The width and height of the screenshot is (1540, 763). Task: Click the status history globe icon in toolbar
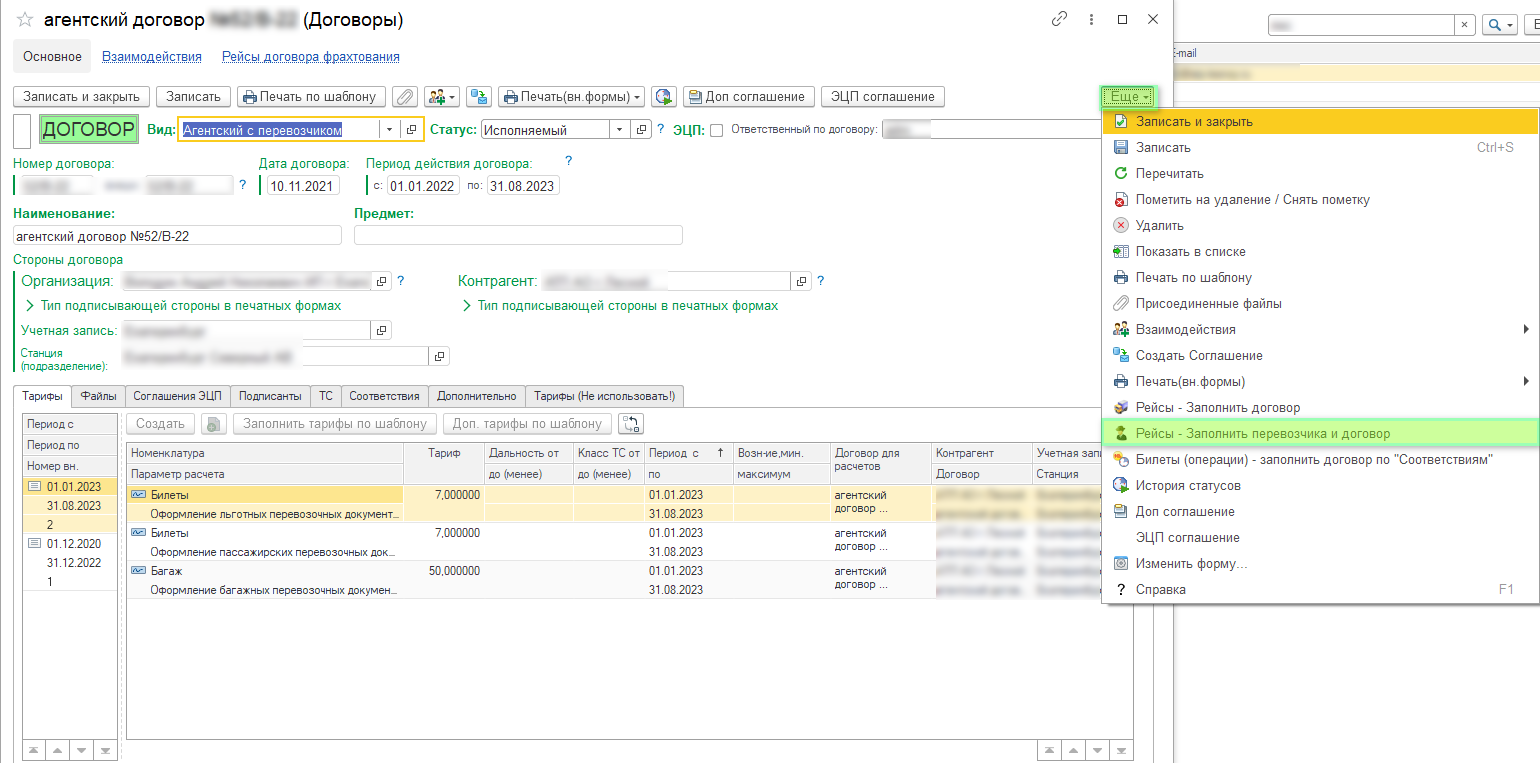663,97
